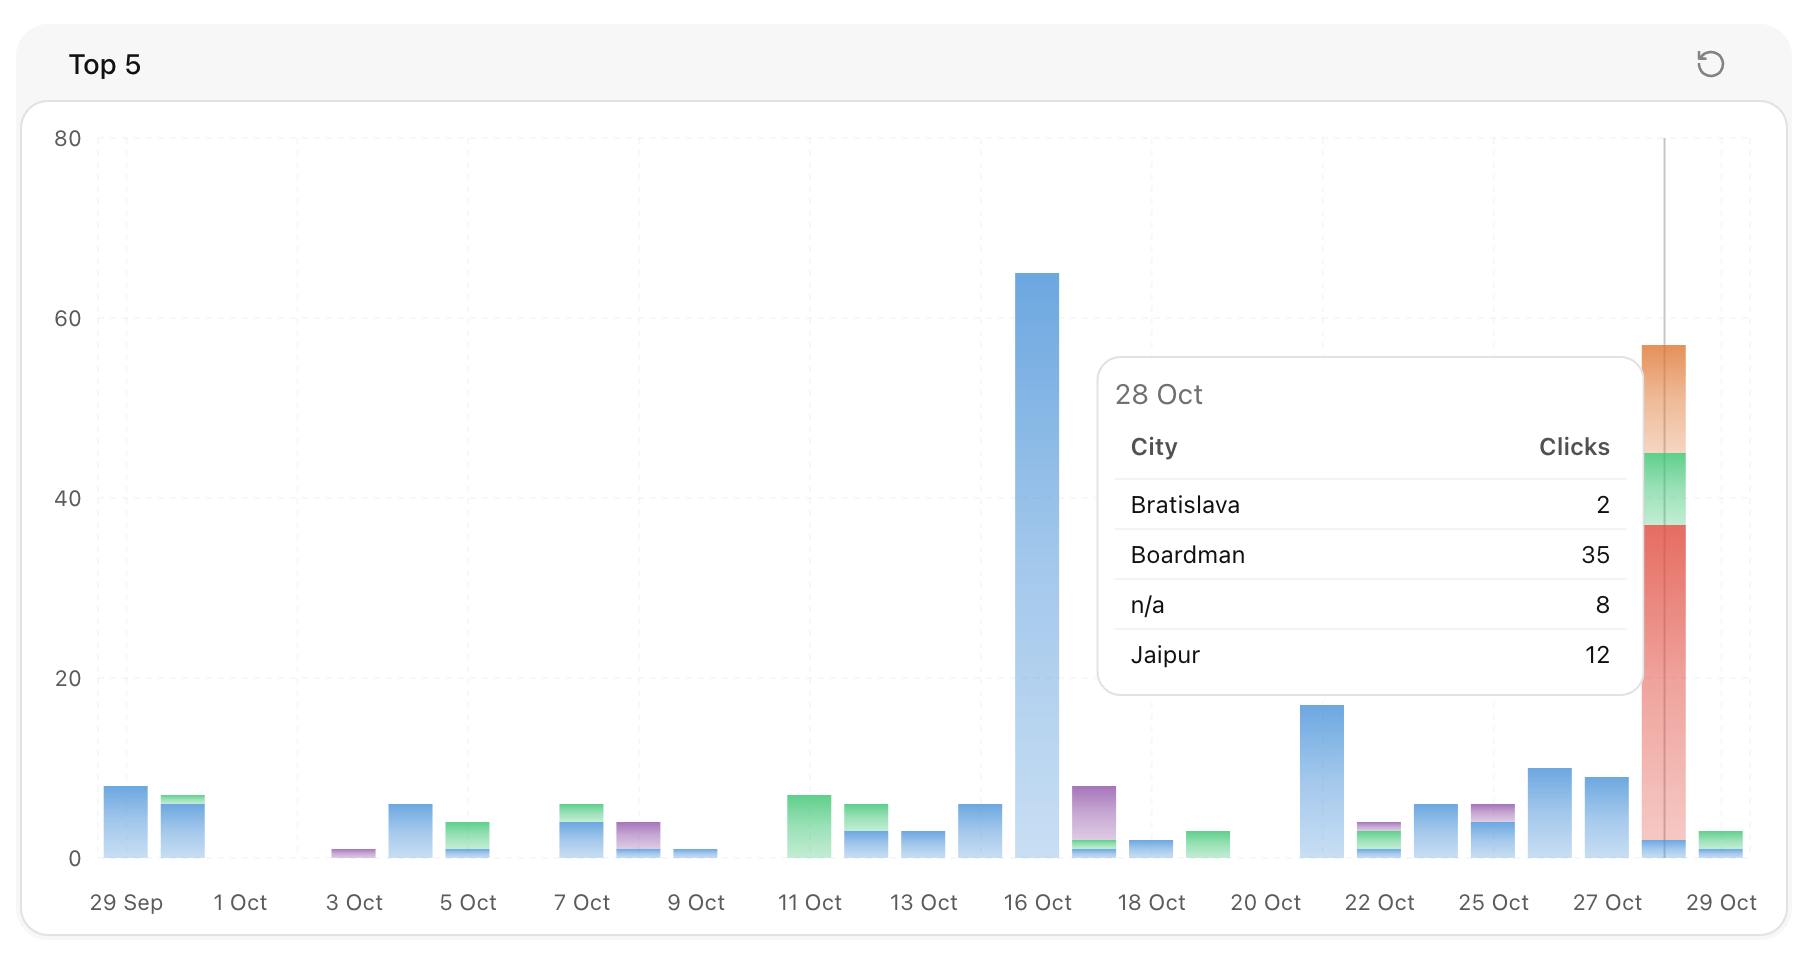The width and height of the screenshot is (1810, 954).
Task: Select the blue bar above 29 Sep
Action: point(126,822)
